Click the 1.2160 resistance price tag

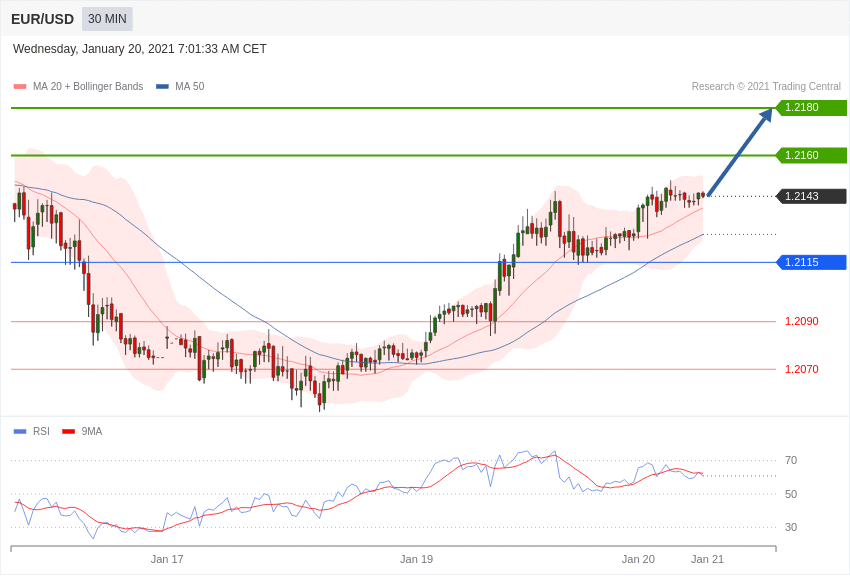click(x=812, y=155)
